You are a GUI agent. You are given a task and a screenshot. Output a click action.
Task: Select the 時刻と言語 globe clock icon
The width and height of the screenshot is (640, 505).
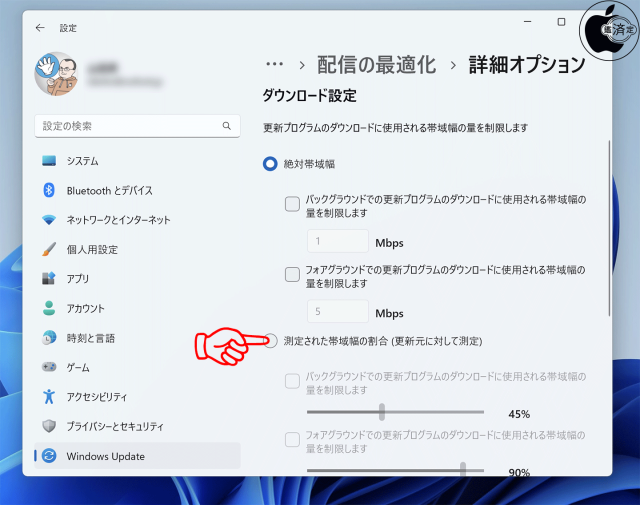click(x=49, y=338)
